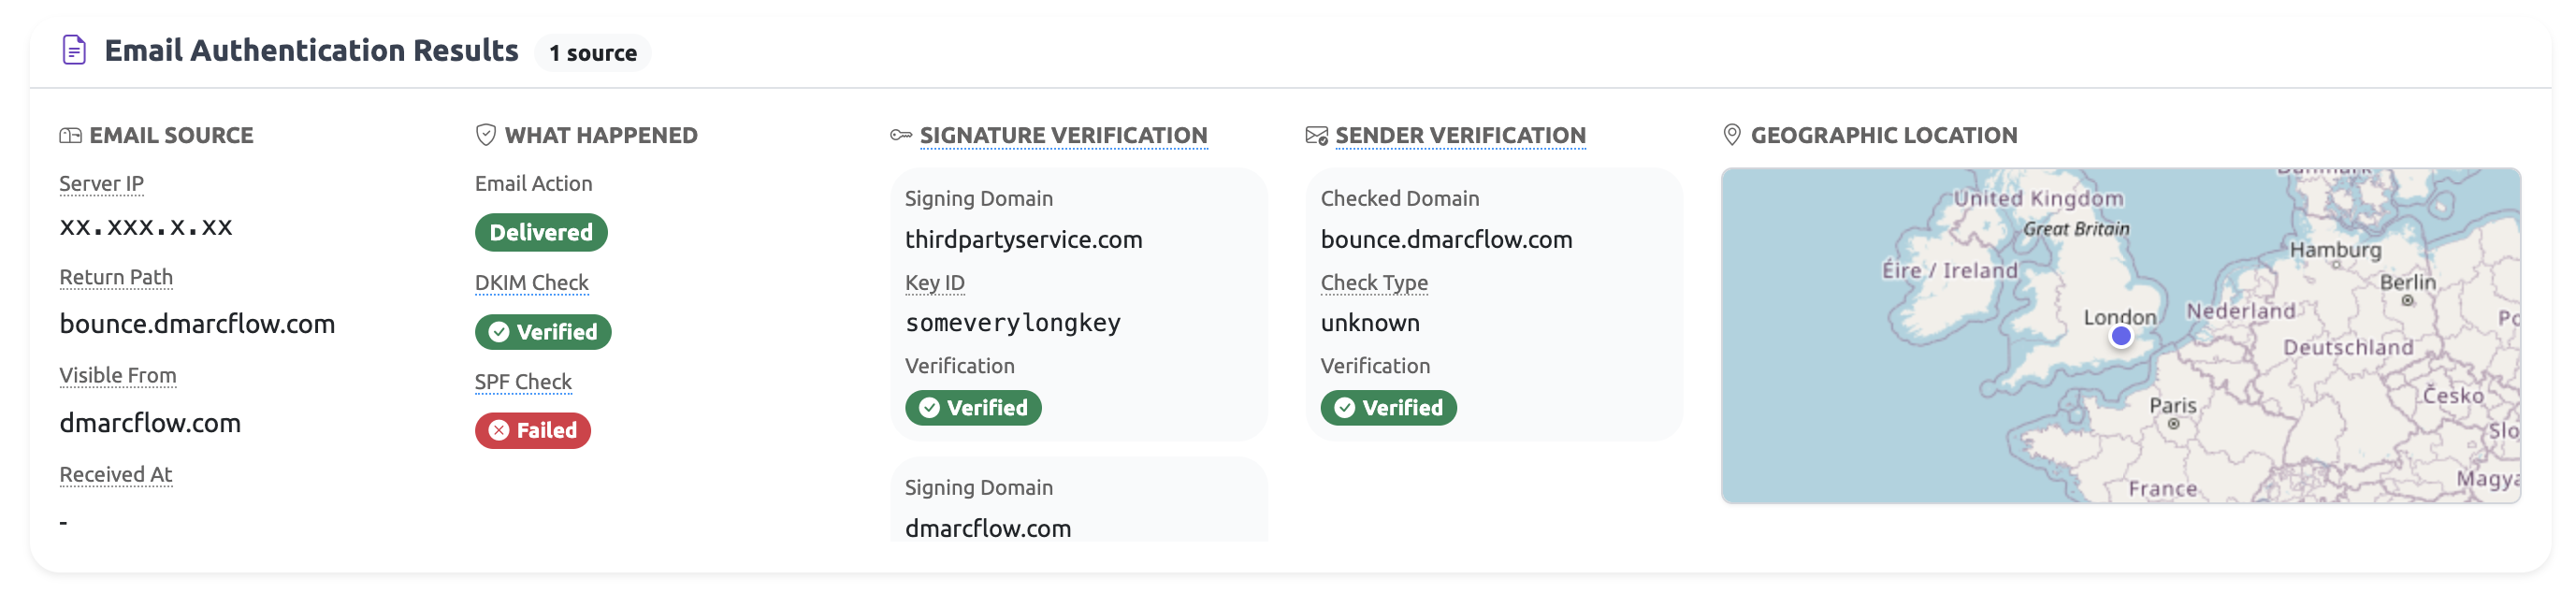2576x608 pixels.
Task: Click the shield icon next to What Happened
Action: point(486,135)
